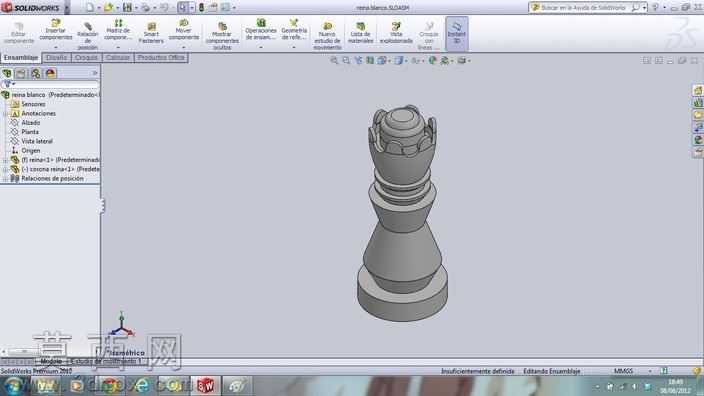Switch to Croquis tab
The width and height of the screenshot is (704, 396).
click(x=86, y=57)
